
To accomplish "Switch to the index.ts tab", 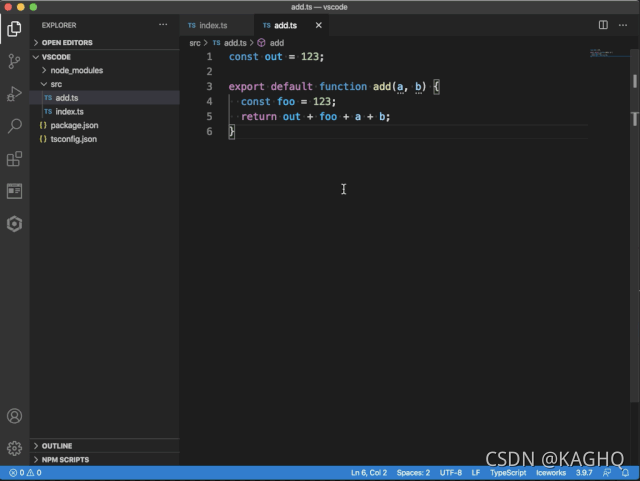I will (x=217, y=25).
